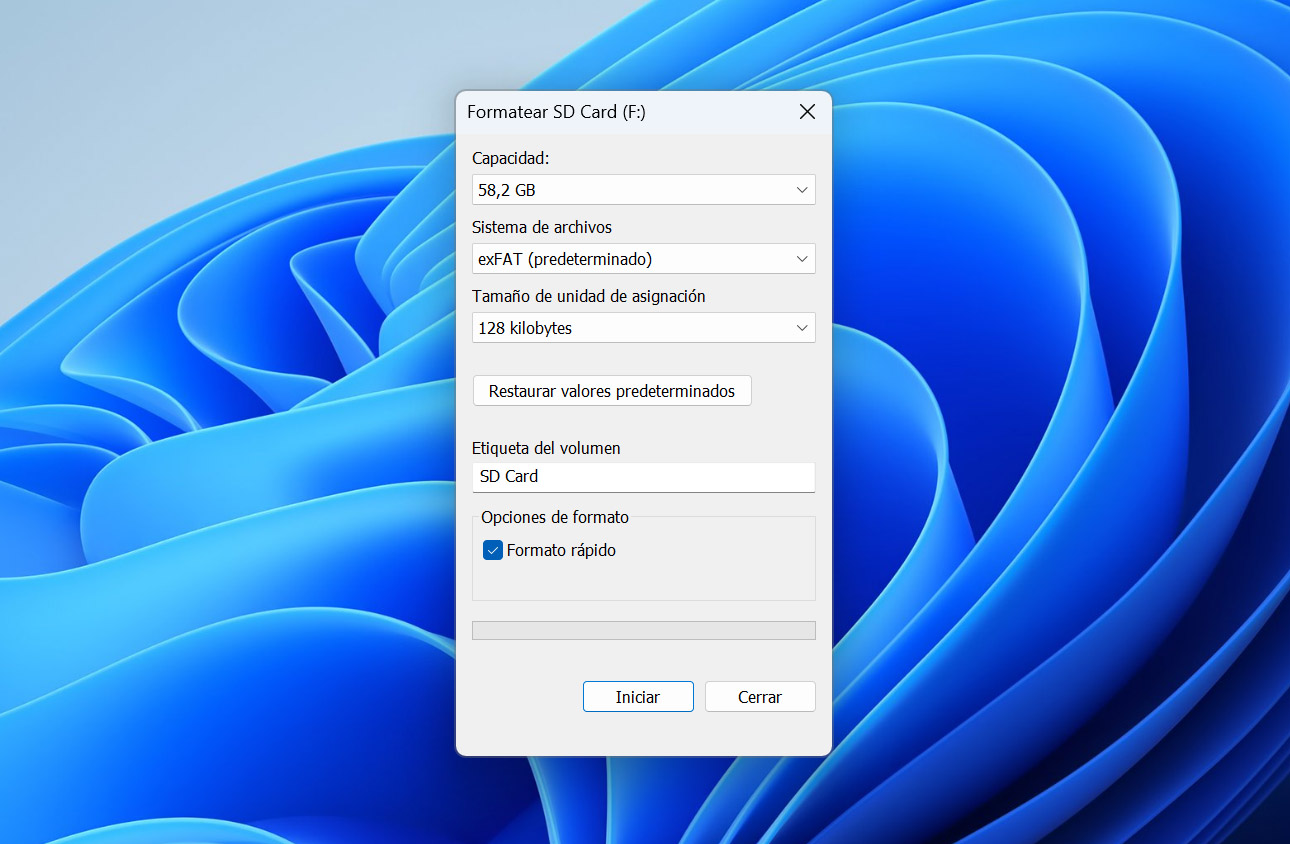Click the Opciones de formato group label

[x=555, y=517]
